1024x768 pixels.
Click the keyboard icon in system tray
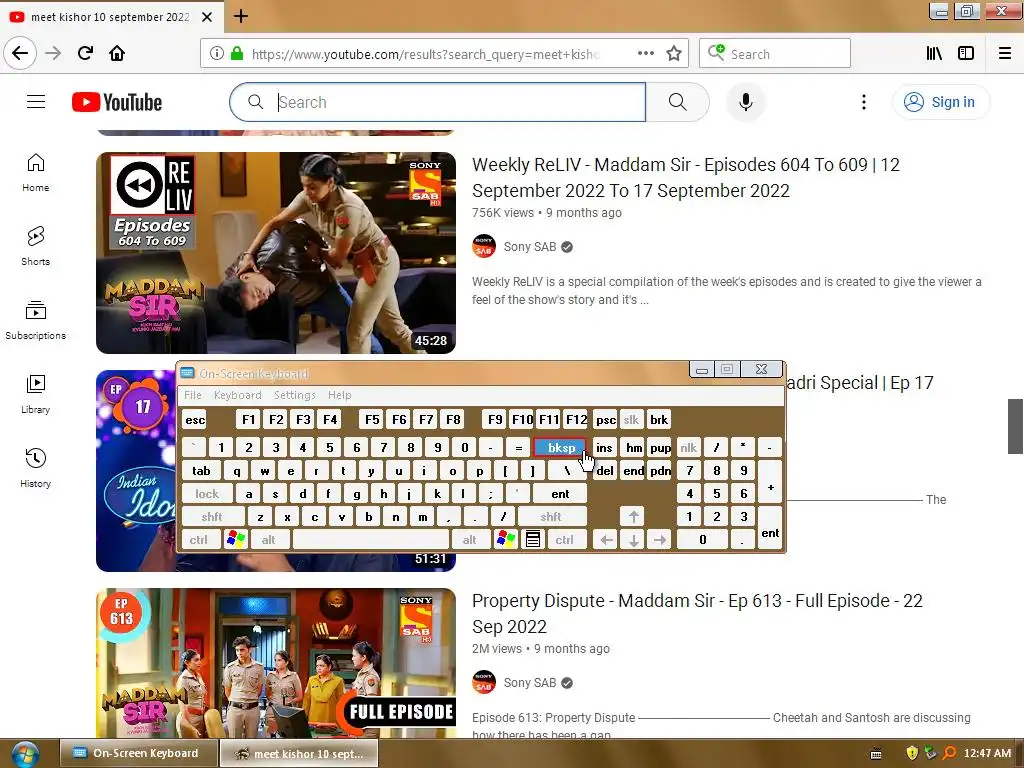(876, 754)
